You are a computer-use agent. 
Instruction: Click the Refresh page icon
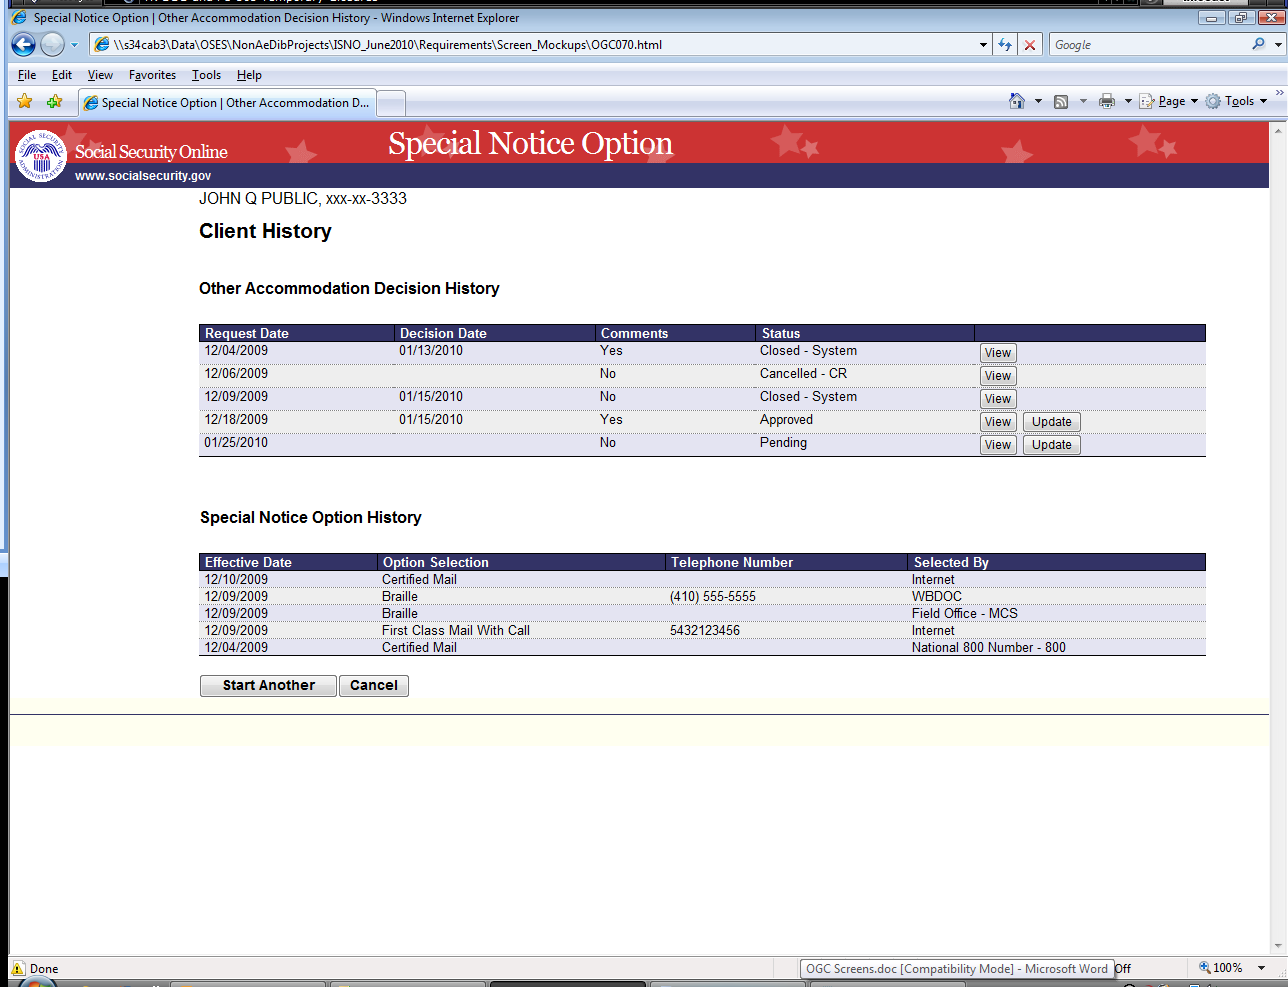[1005, 45]
